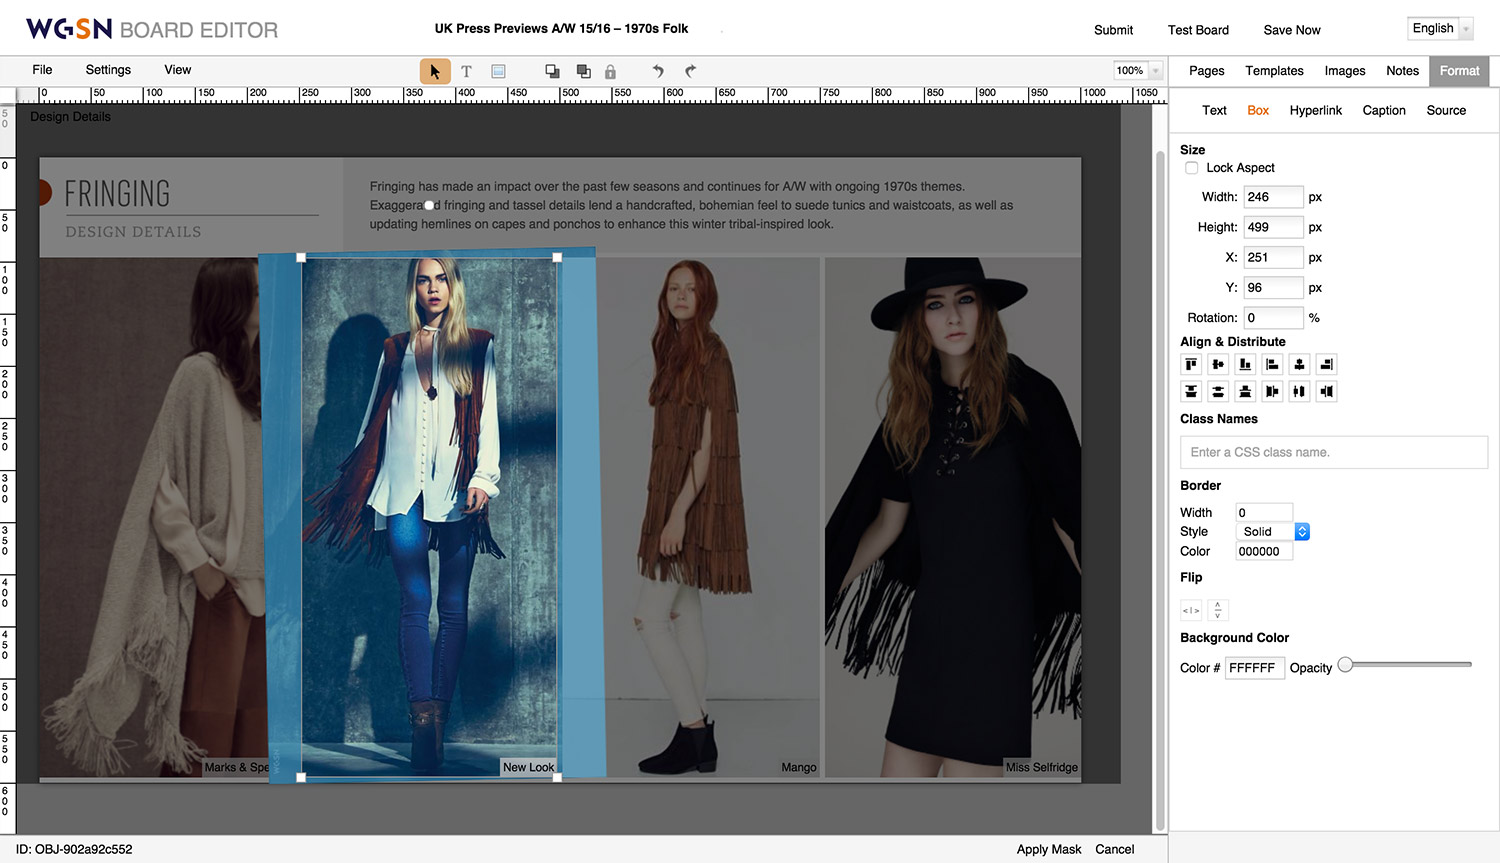The image size is (1500, 863).
Task: Undo the last action
Action: (x=658, y=71)
